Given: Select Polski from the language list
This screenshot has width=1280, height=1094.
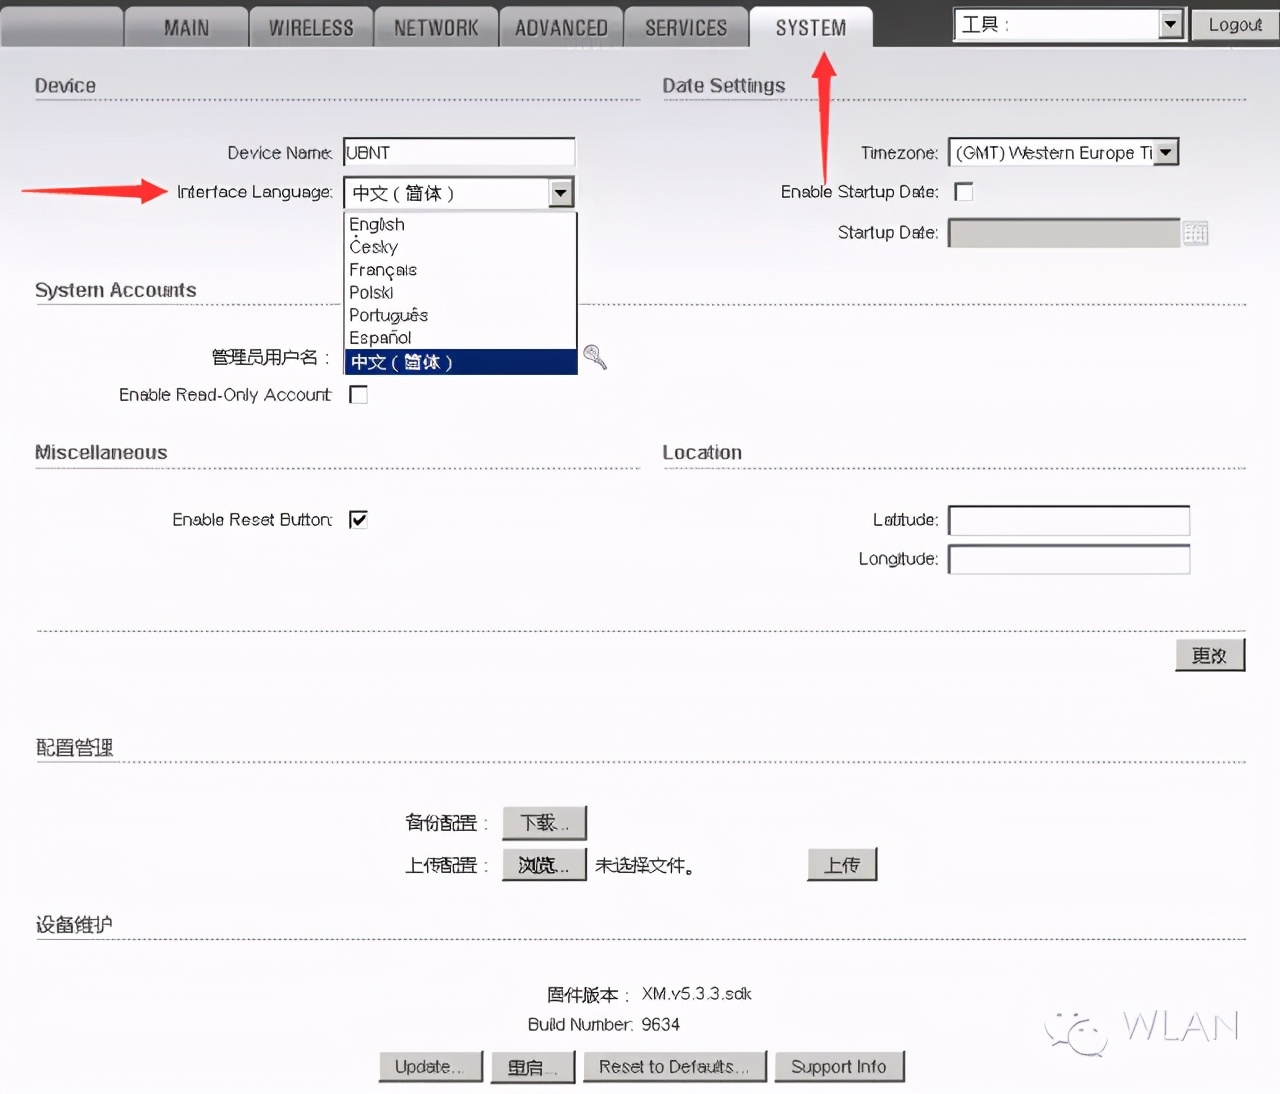Looking at the screenshot, I should tap(460, 292).
